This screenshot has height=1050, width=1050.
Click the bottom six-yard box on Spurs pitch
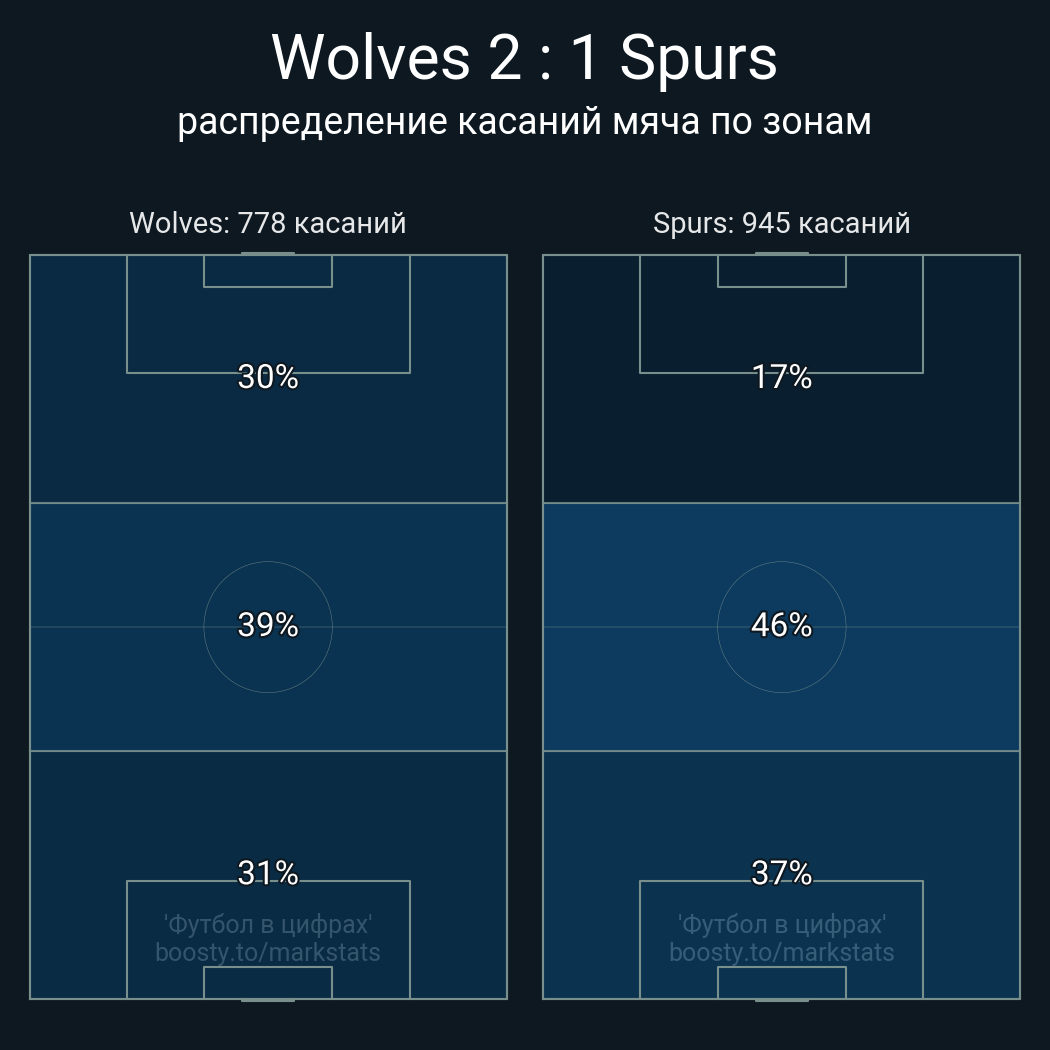(x=781, y=982)
